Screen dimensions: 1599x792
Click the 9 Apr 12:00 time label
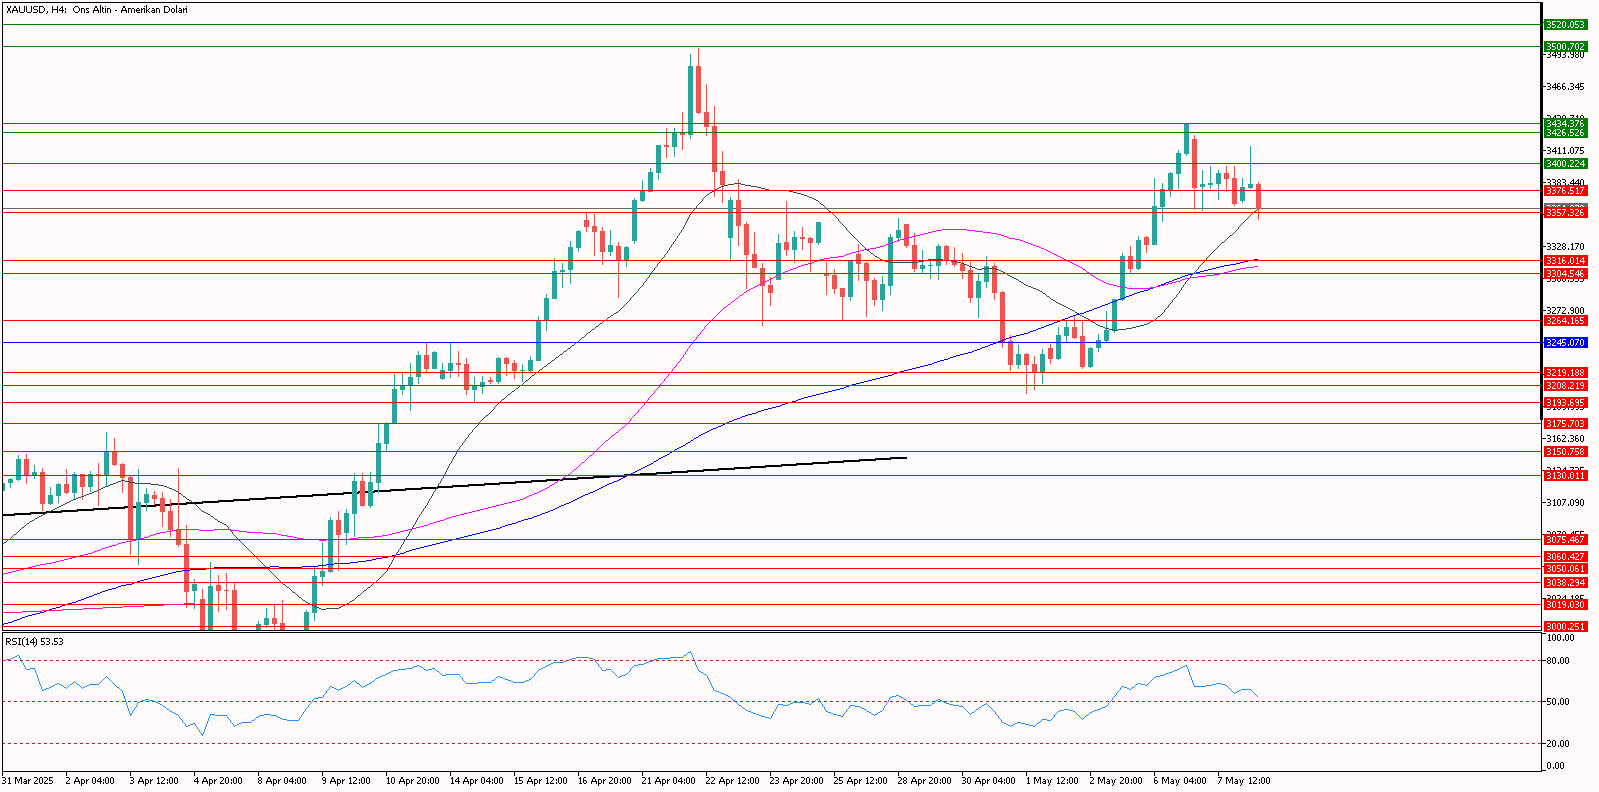click(x=346, y=781)
